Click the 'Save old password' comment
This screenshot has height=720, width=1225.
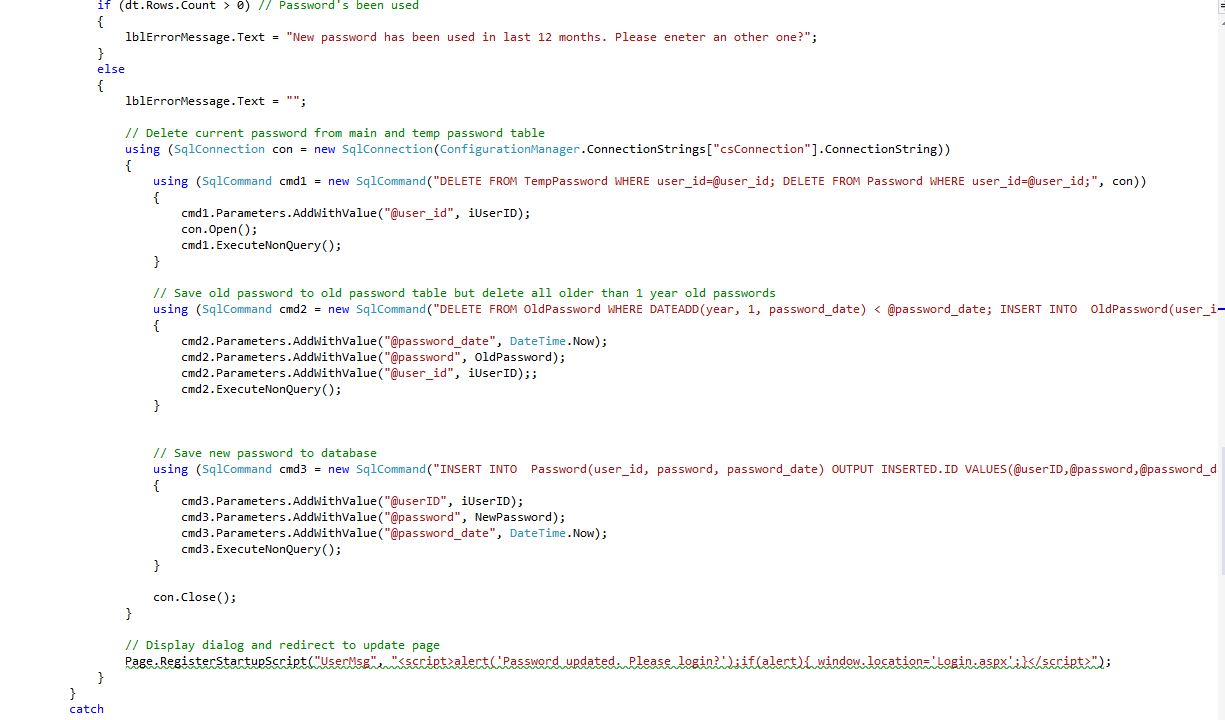(x=464, y=293)
